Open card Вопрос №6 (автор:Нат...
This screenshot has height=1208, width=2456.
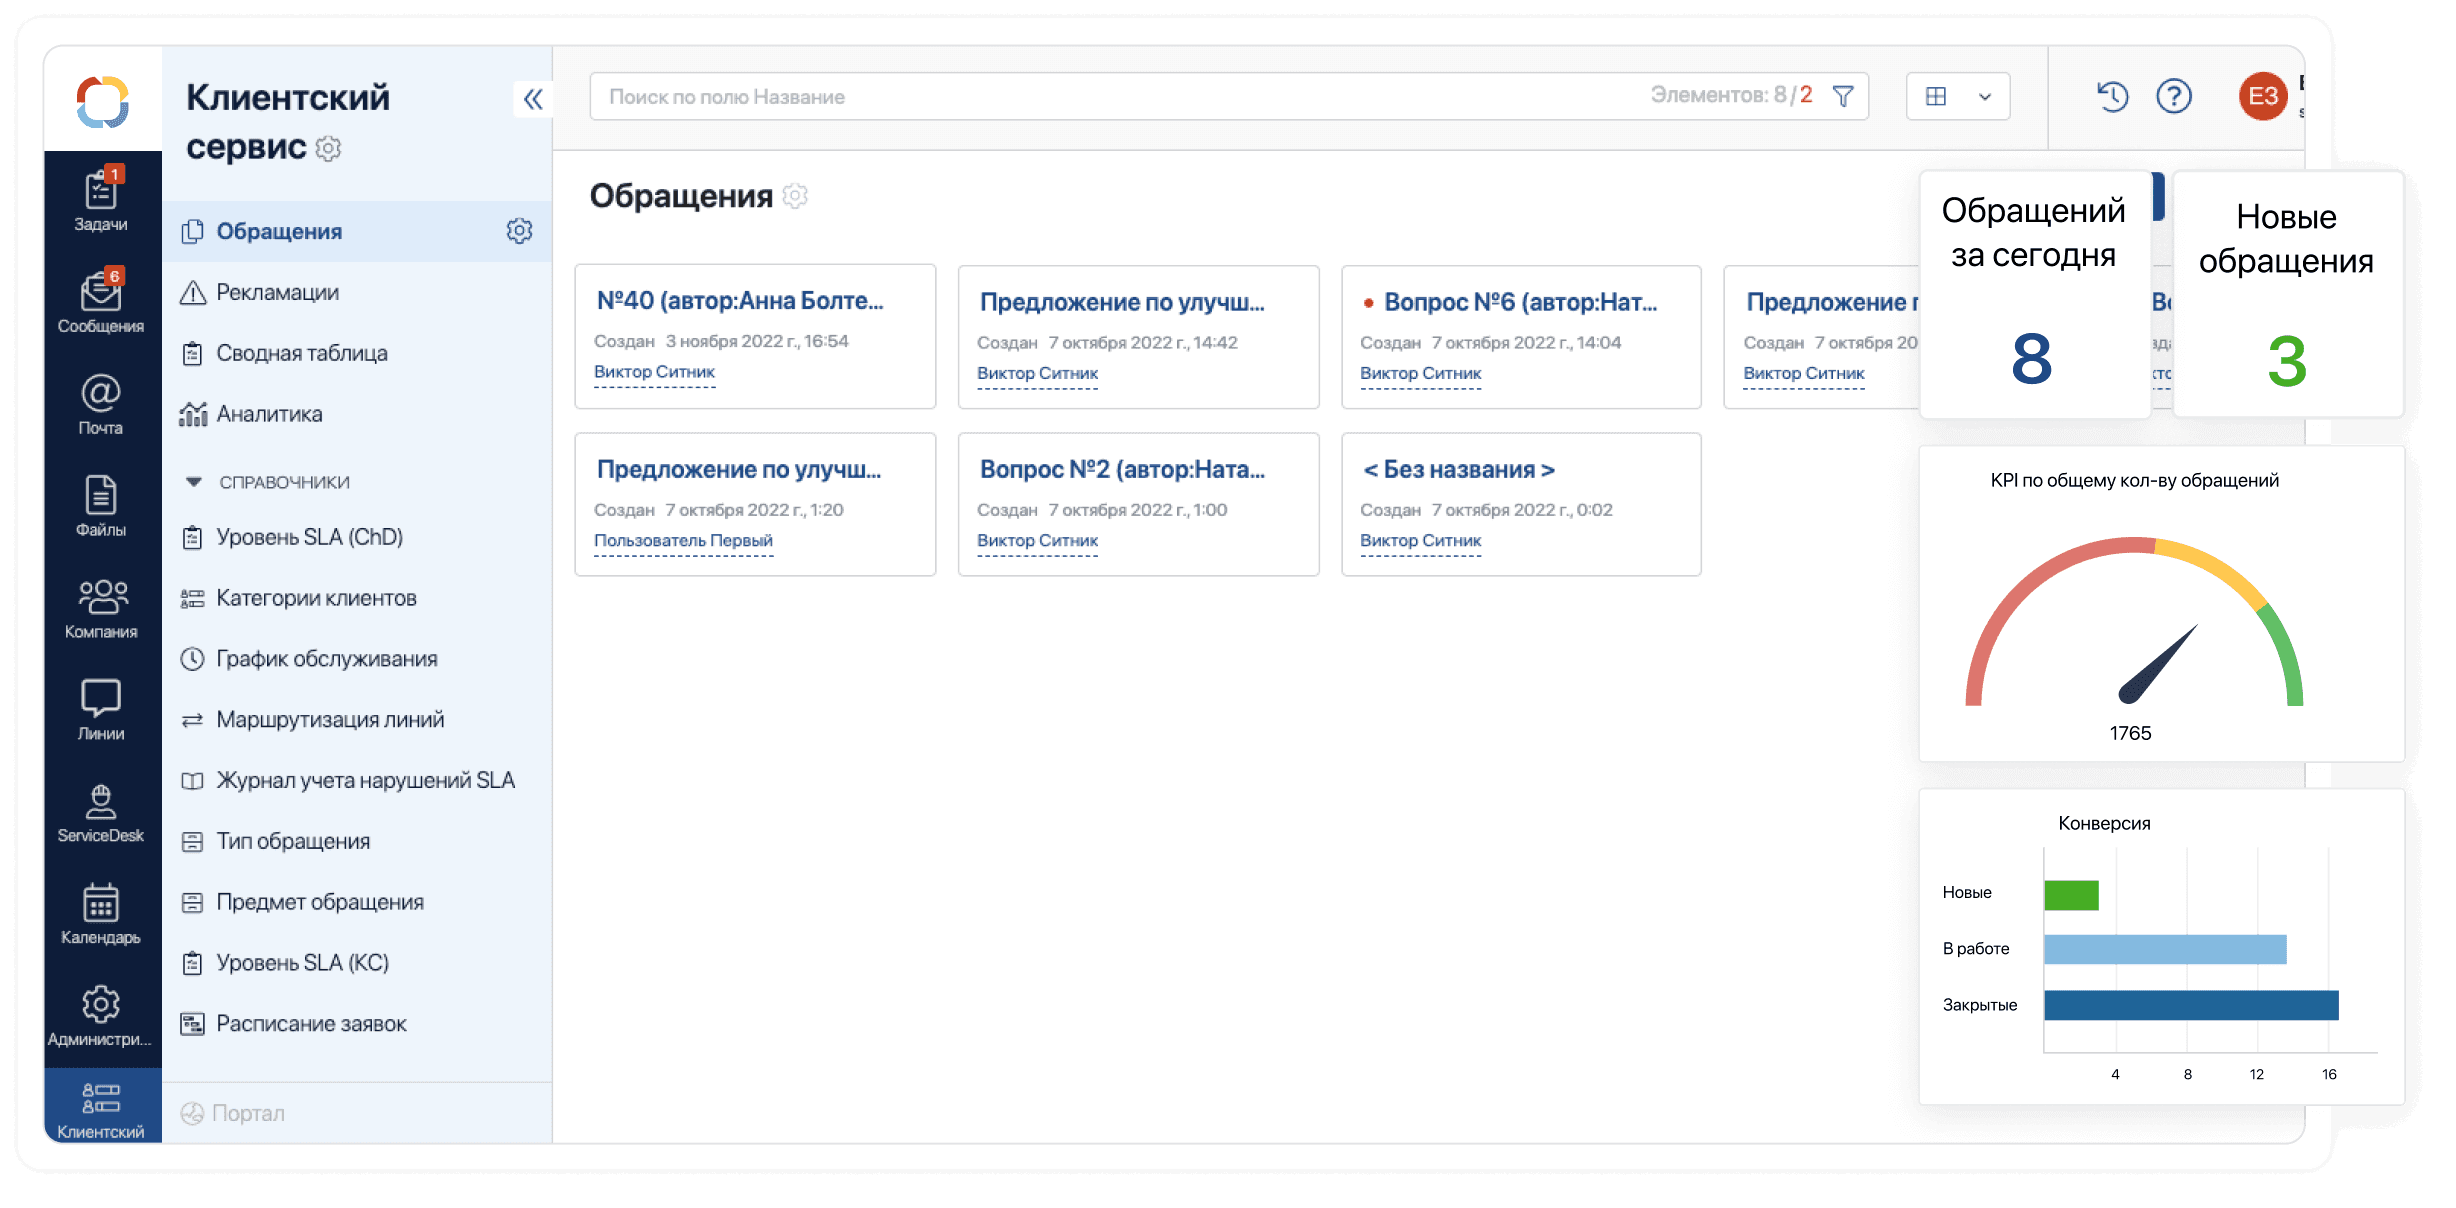click(1521, 336)
